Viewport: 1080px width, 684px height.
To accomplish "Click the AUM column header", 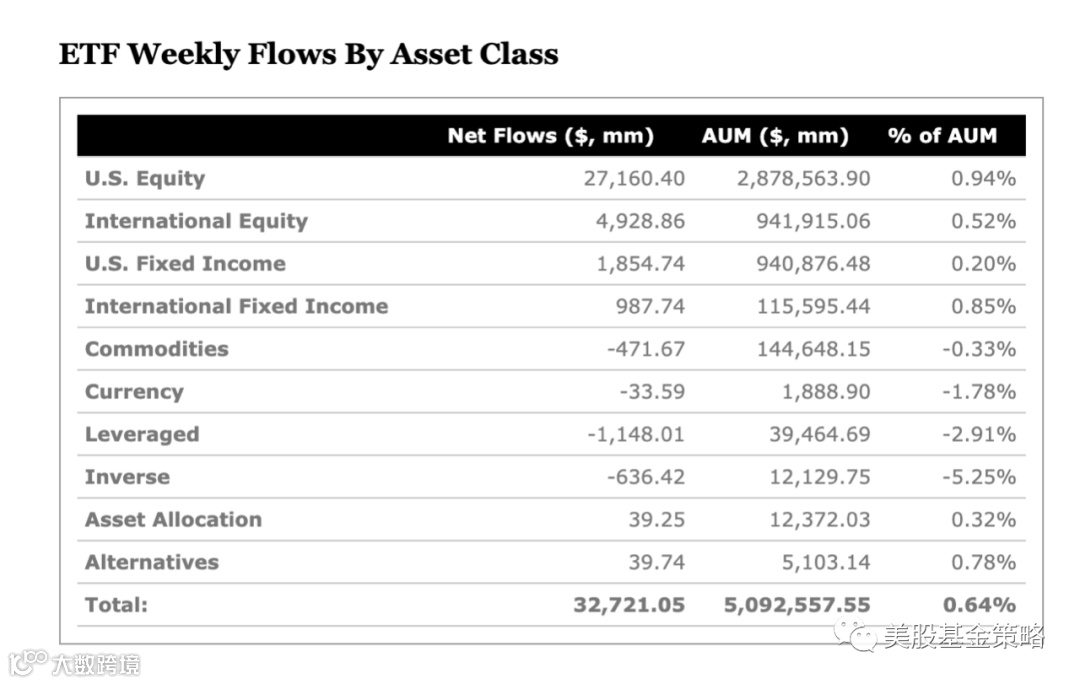I will (x=775, y=136).
